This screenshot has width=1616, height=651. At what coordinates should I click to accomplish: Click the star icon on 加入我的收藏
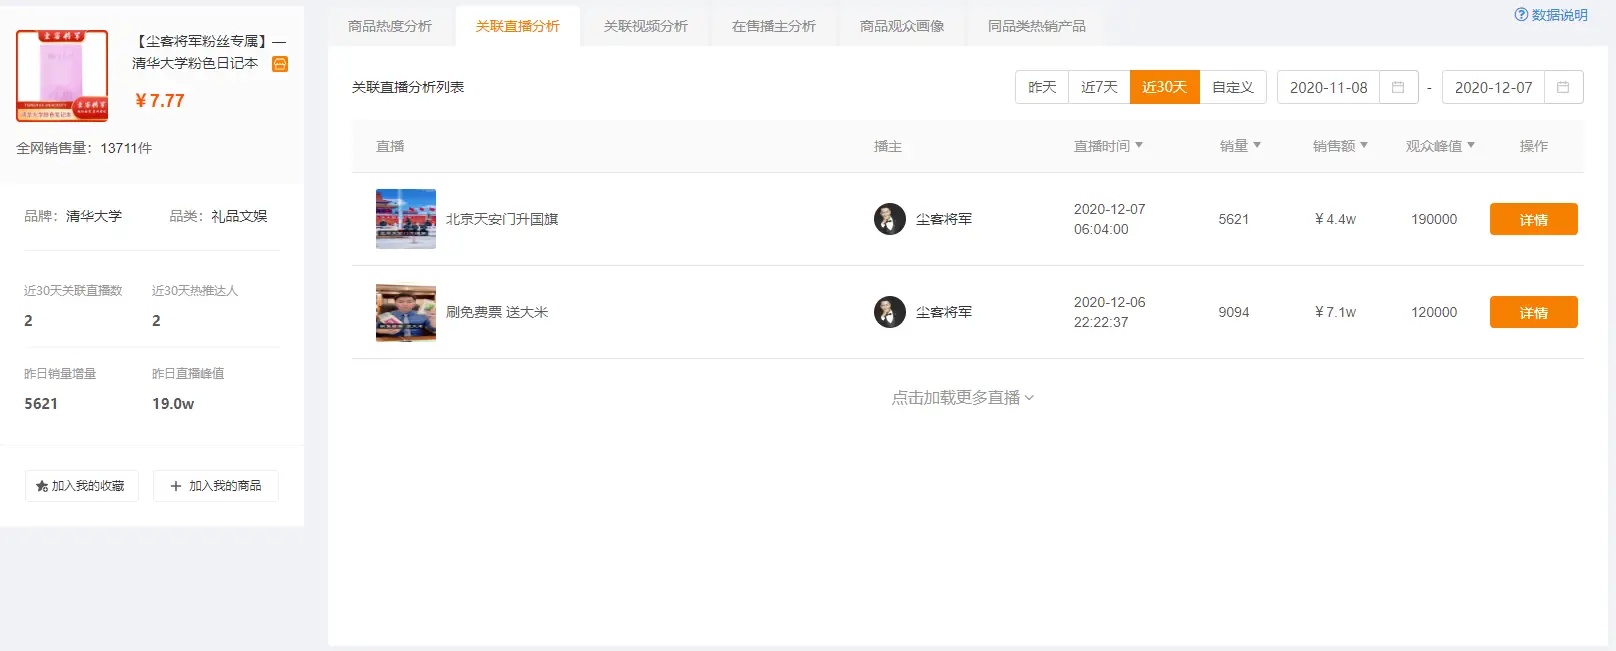42,486
